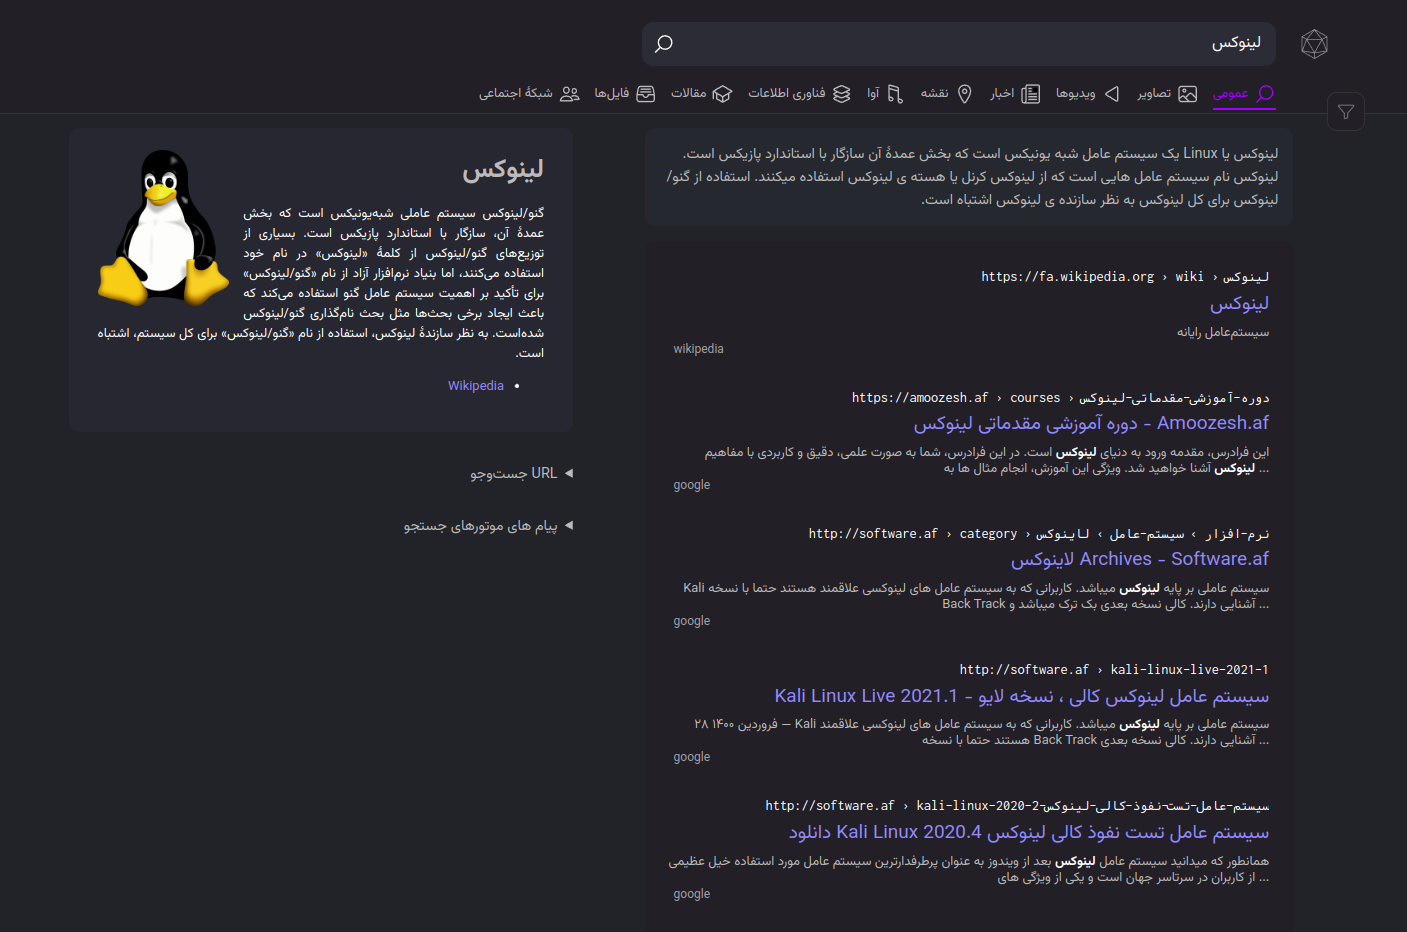Open the Kali Linux 2020.4 download result
The image size is (1407, 932).
tap(1028, 832)
